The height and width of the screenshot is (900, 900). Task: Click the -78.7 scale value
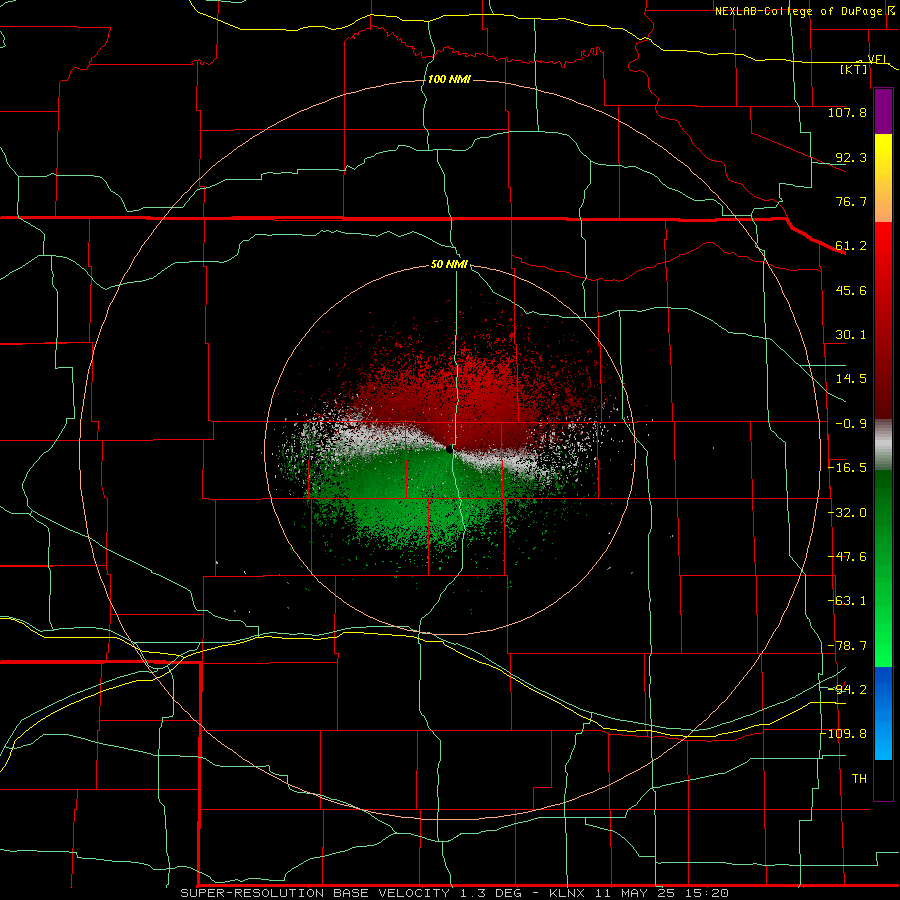click(848, 646)
